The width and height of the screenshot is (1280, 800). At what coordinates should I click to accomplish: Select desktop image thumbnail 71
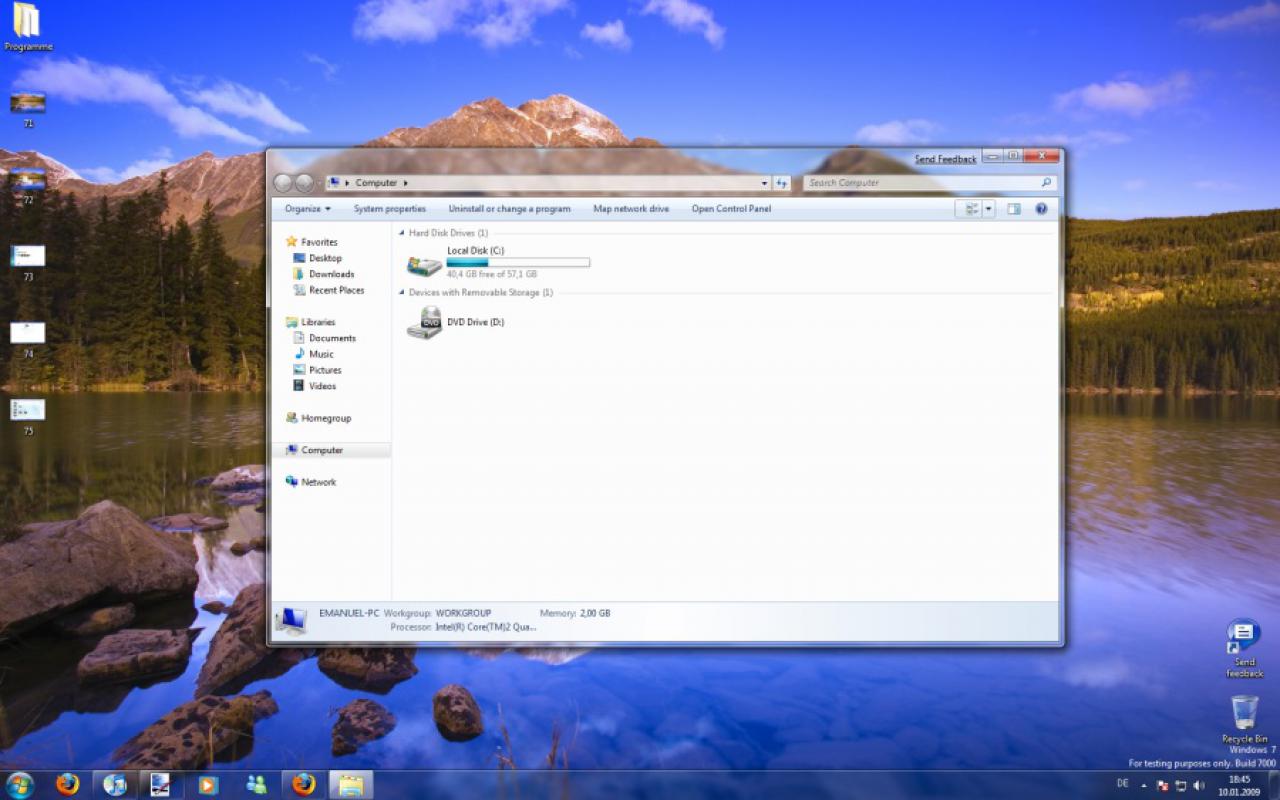[28, 109]
